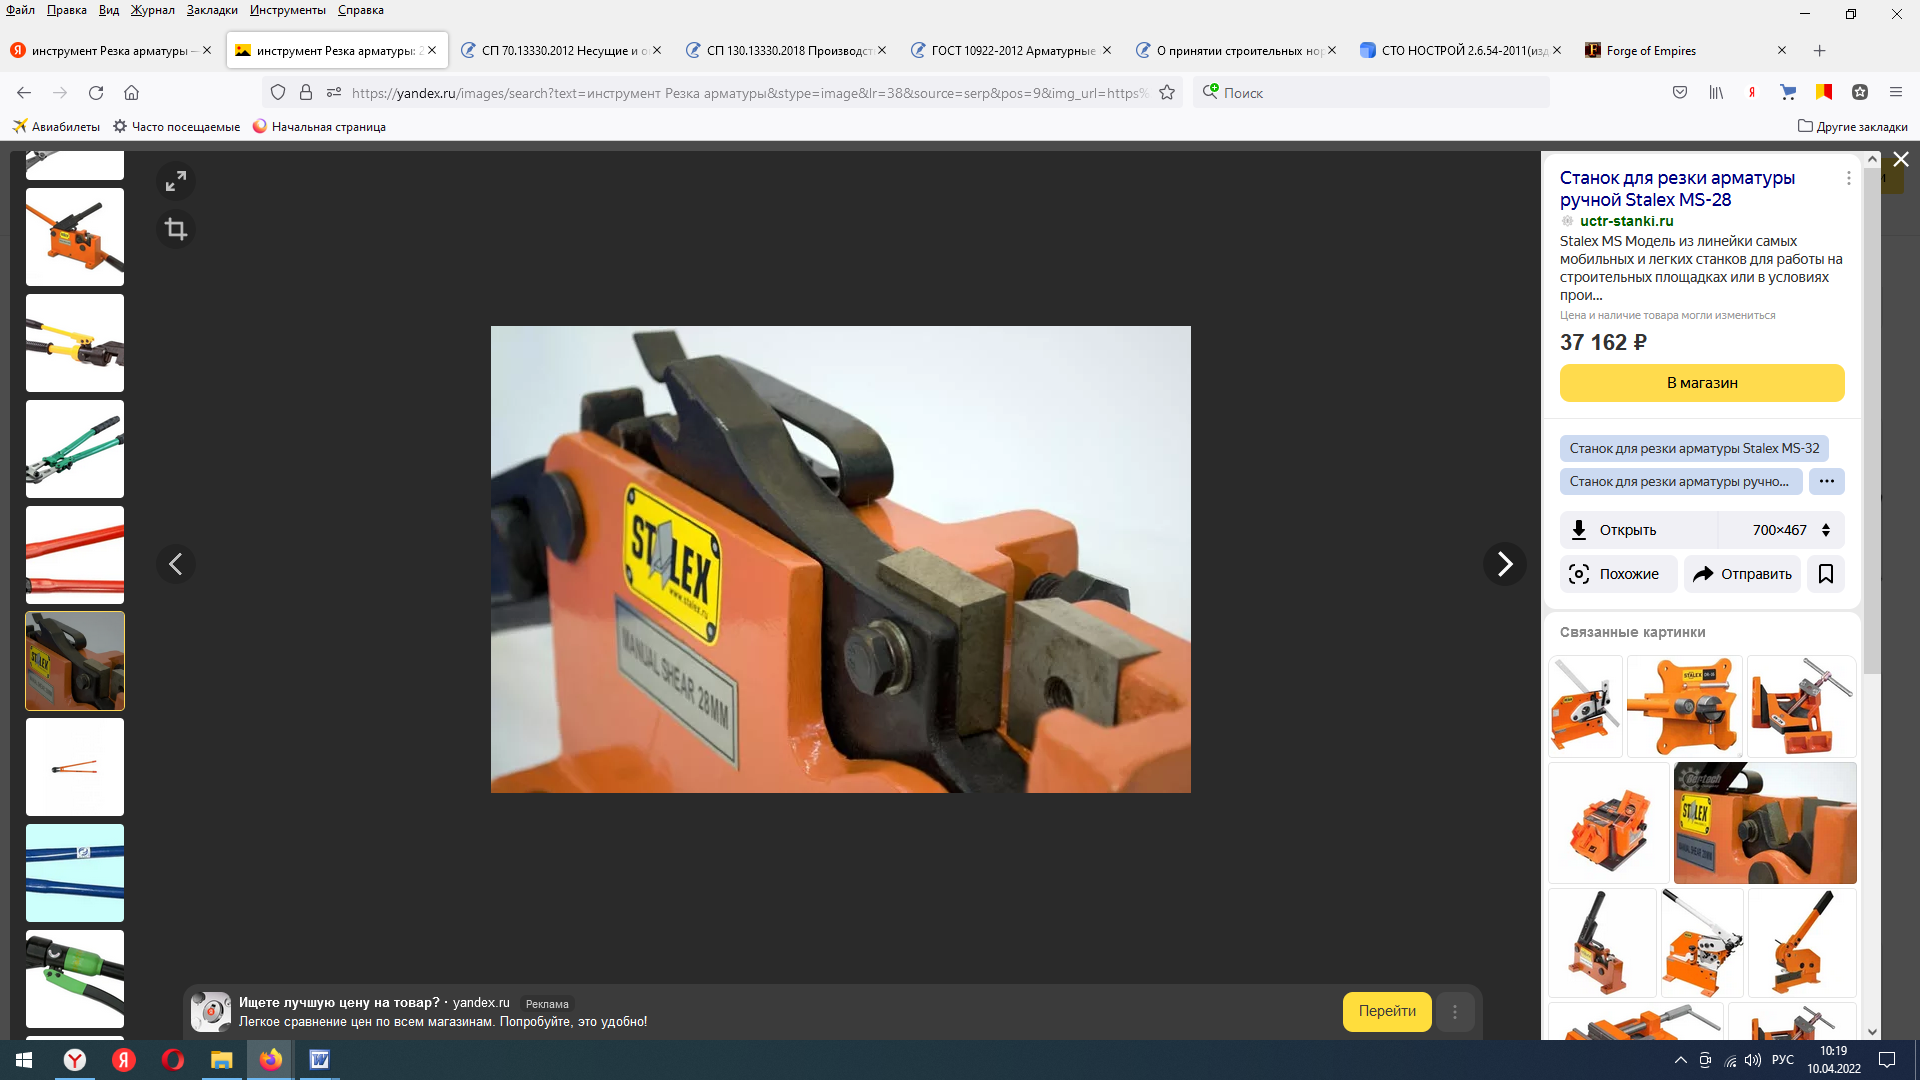
Task: Open the Журнал menu
Action: (152, 10)
